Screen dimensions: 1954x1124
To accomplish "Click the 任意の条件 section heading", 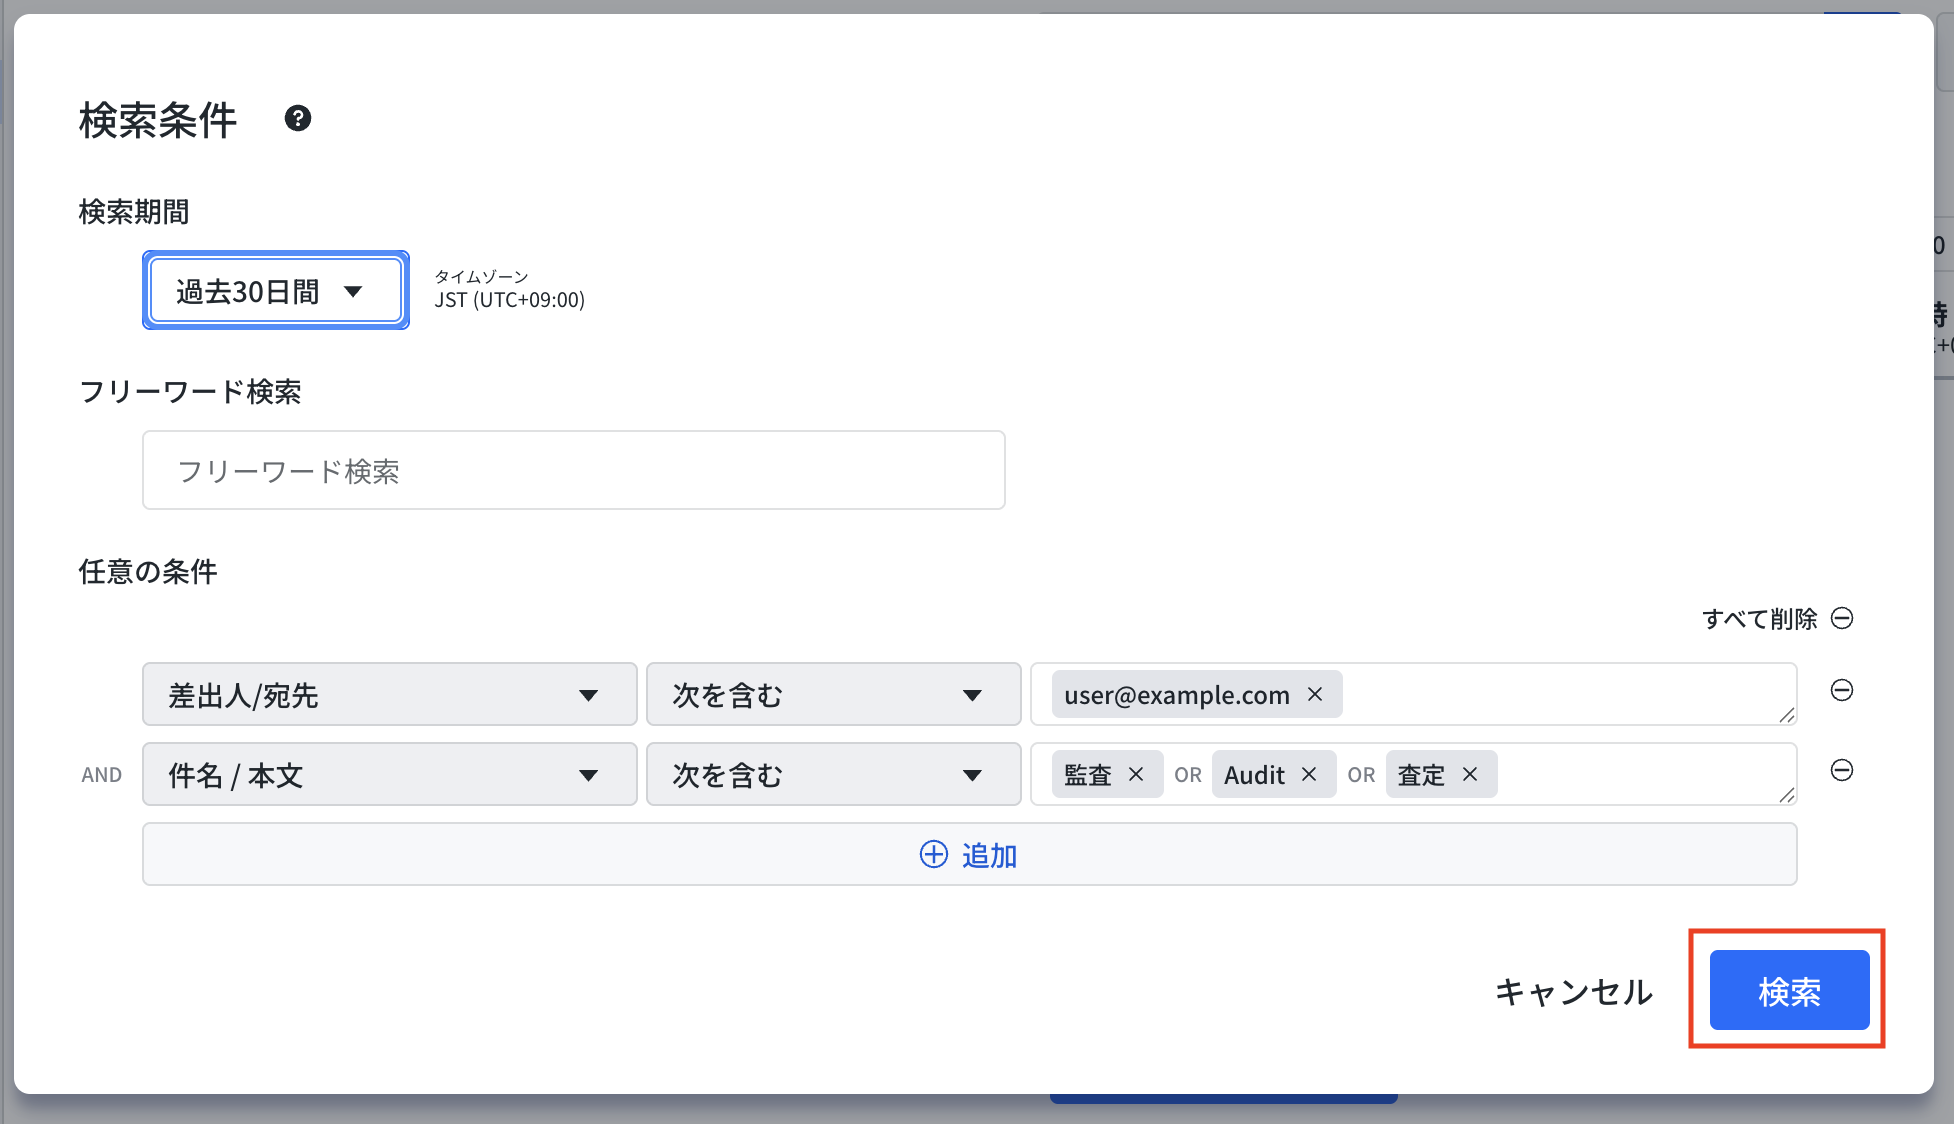I will click(148, 572).
